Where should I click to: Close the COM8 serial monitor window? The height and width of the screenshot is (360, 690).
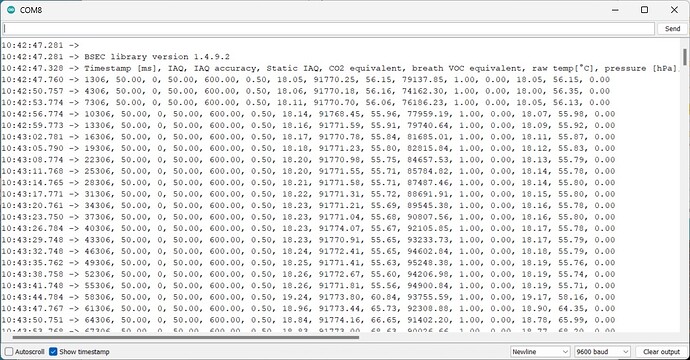click(674, 10)
